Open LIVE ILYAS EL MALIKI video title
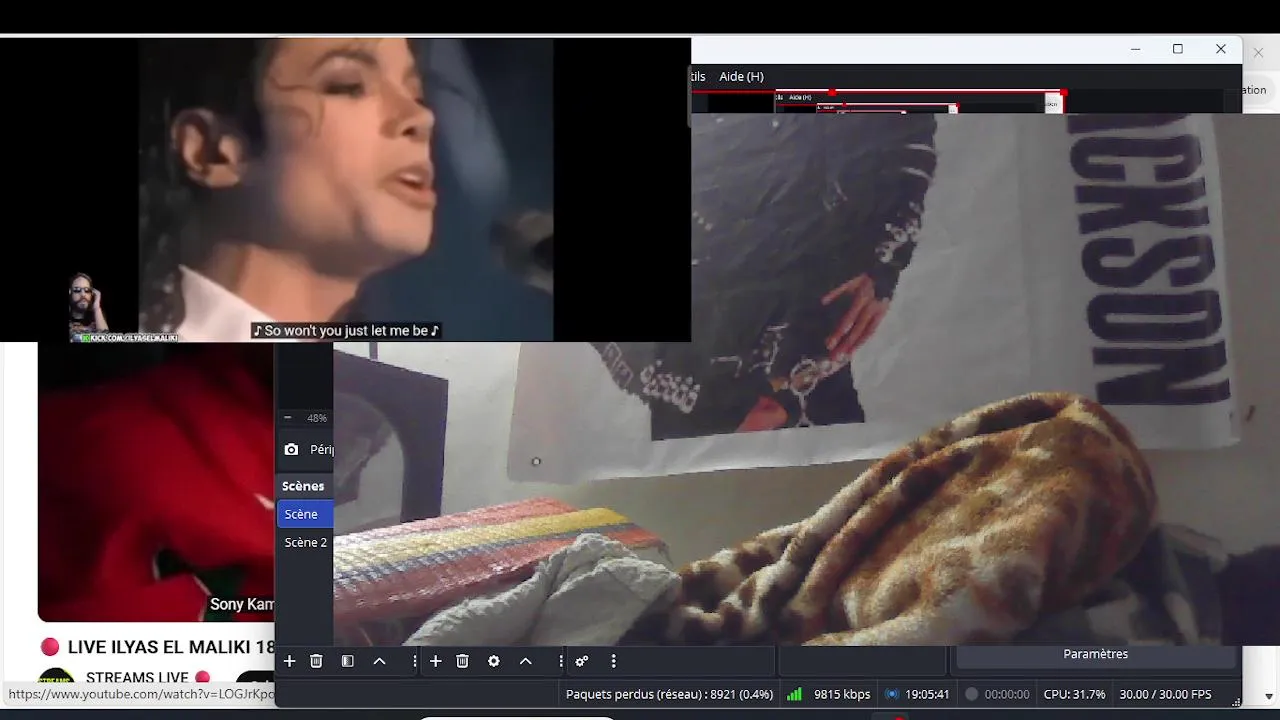The height and width of the screenshot is (720, 1280). (x=171, y=647)
